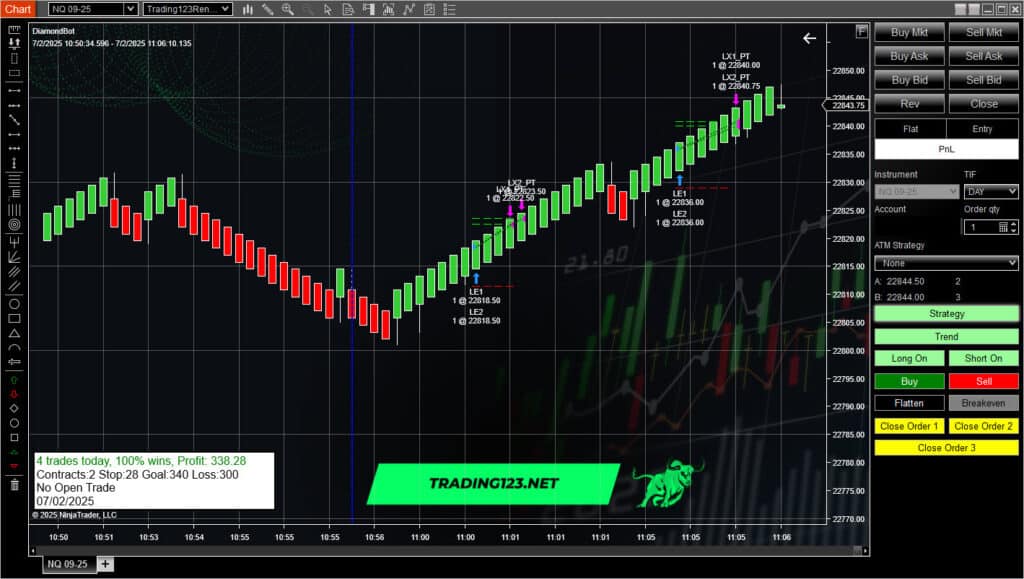This screenshot has width=1024, height=579.
Task: Select the triangle drawing tool
Action: 14,333
